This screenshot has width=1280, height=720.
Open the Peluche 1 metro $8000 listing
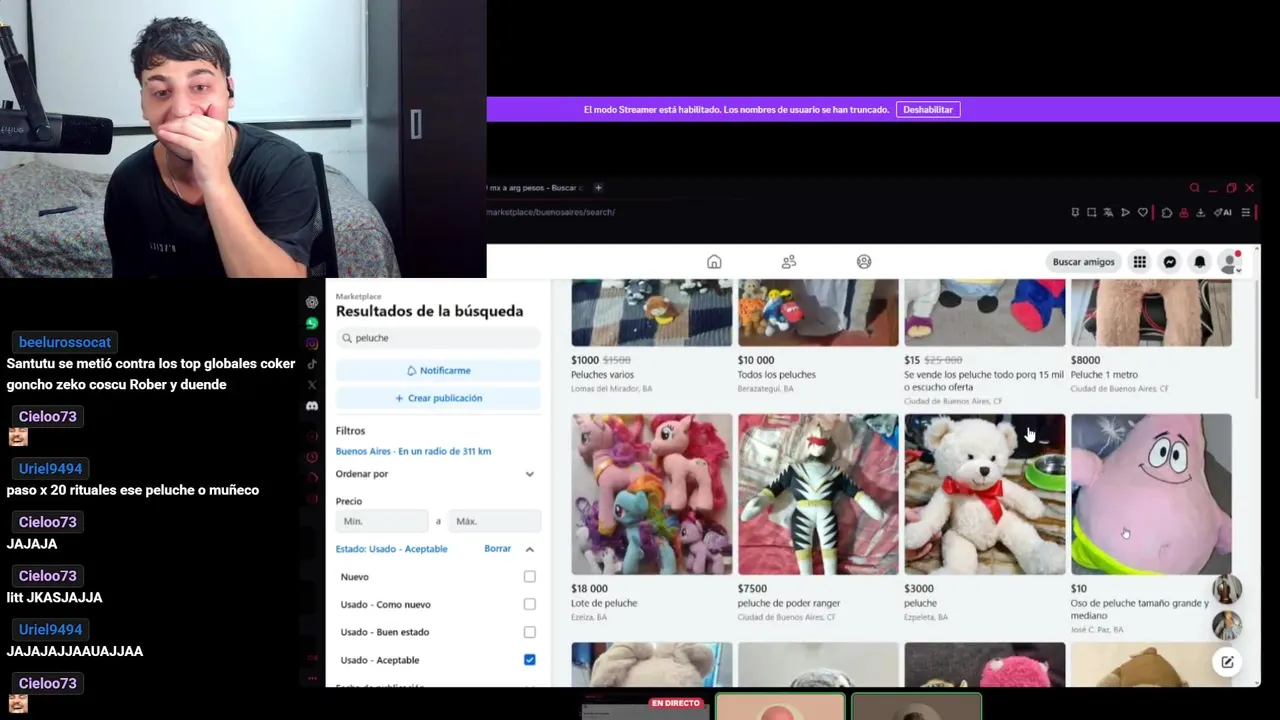tap(1151, 313)
